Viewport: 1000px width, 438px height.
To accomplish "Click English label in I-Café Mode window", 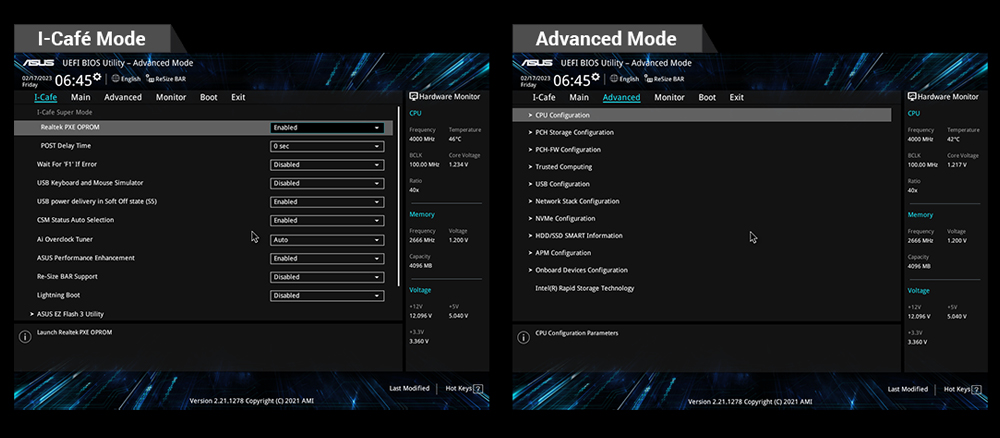I will (131, 79).
